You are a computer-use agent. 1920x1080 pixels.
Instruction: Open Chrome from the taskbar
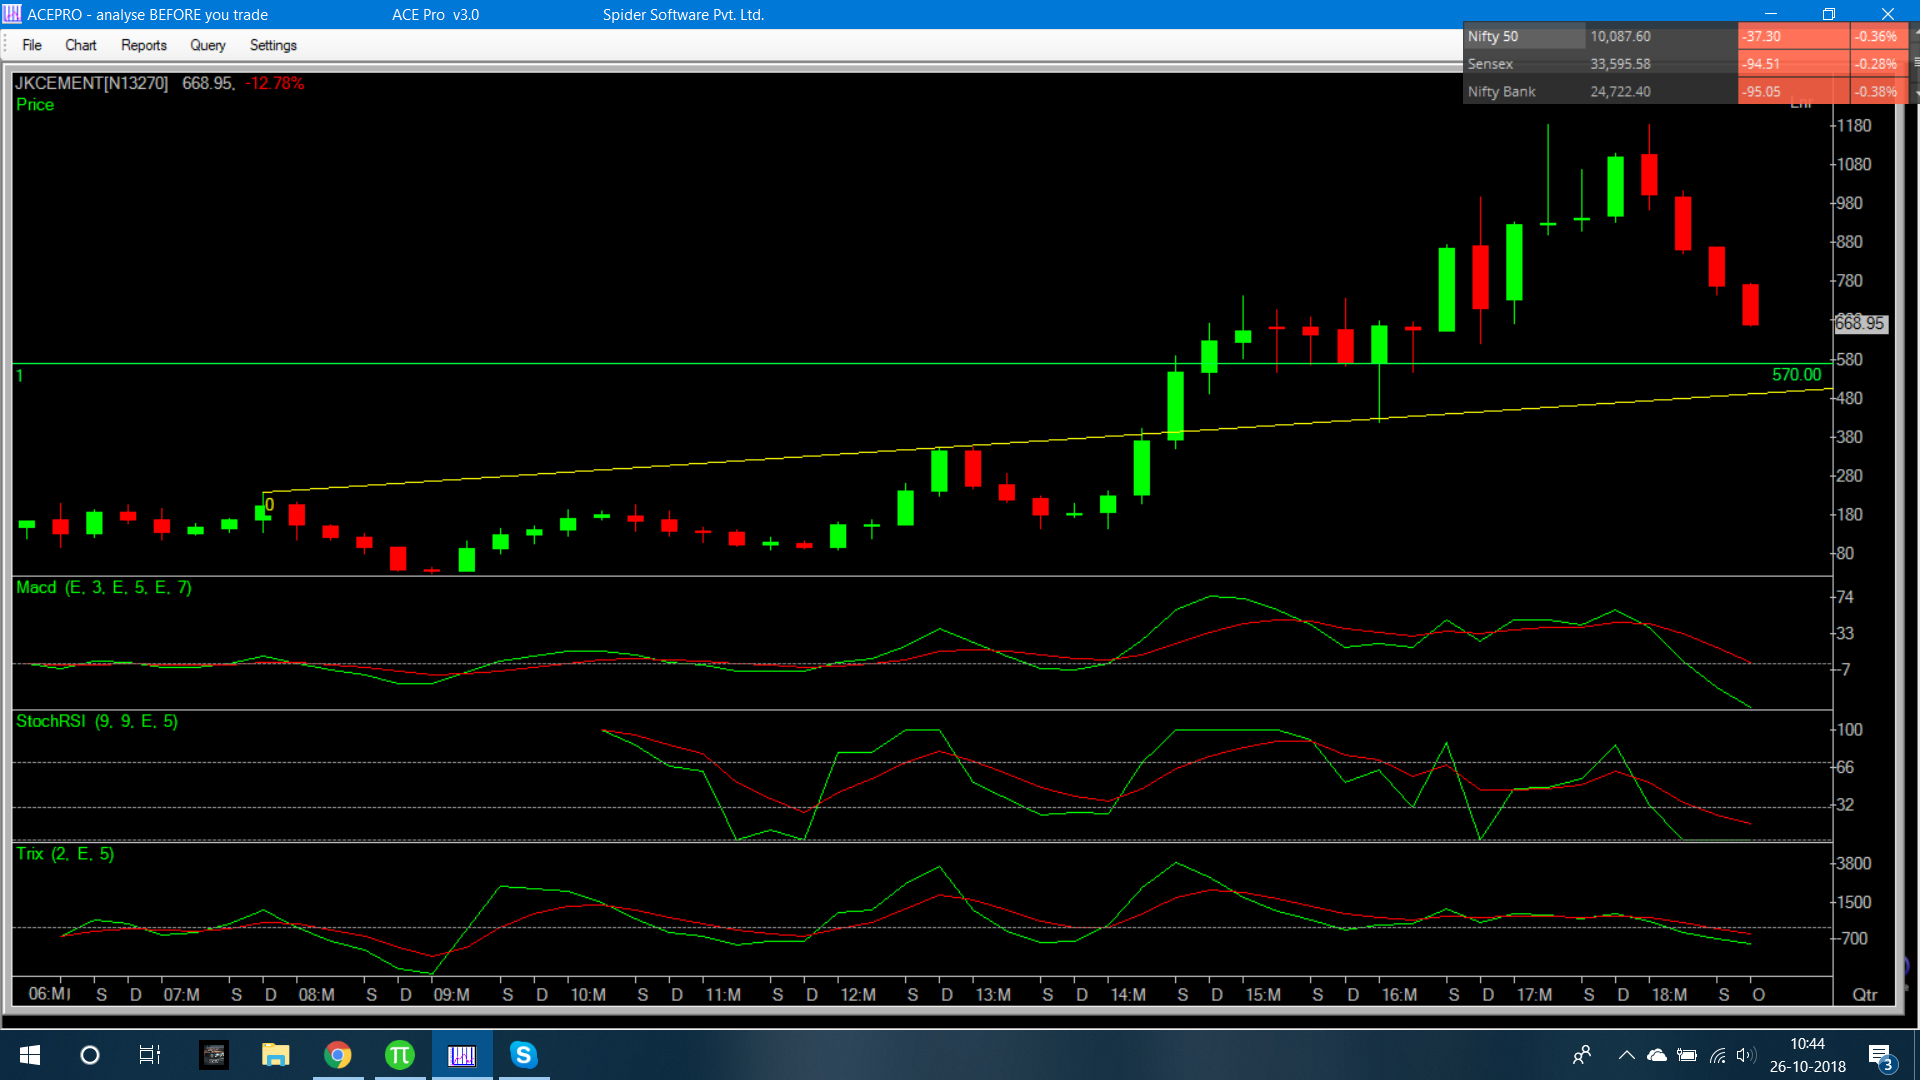click(338, 1055)
